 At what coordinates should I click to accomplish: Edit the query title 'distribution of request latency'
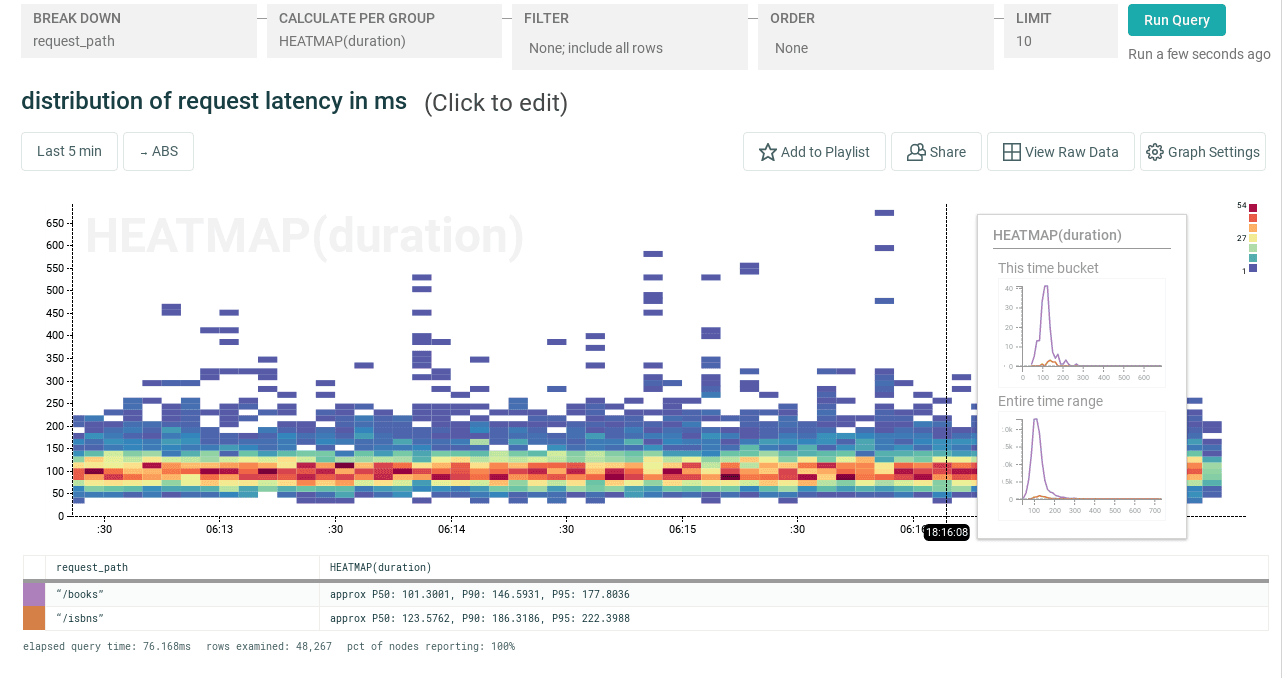pos(213,101)
